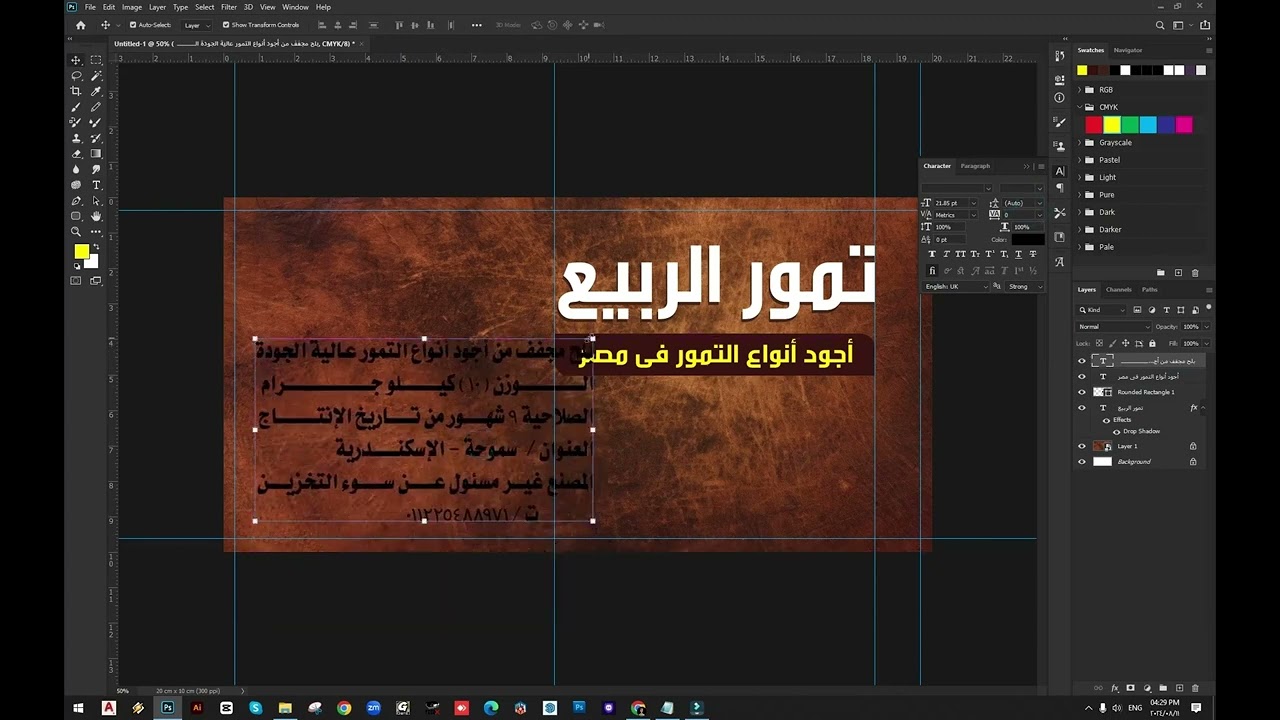The height and width of the screenshot is (720, 1280).
Task: Select the Magic Wand tool
Action: pyautogui.click(x=96, y=76)
